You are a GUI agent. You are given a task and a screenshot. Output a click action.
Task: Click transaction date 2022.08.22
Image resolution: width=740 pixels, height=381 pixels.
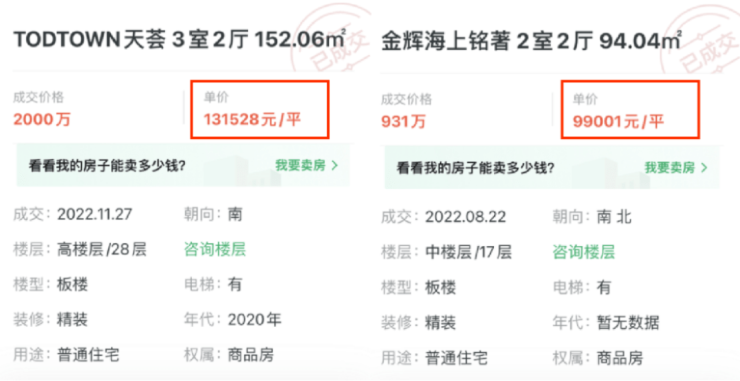pos(465,217)
